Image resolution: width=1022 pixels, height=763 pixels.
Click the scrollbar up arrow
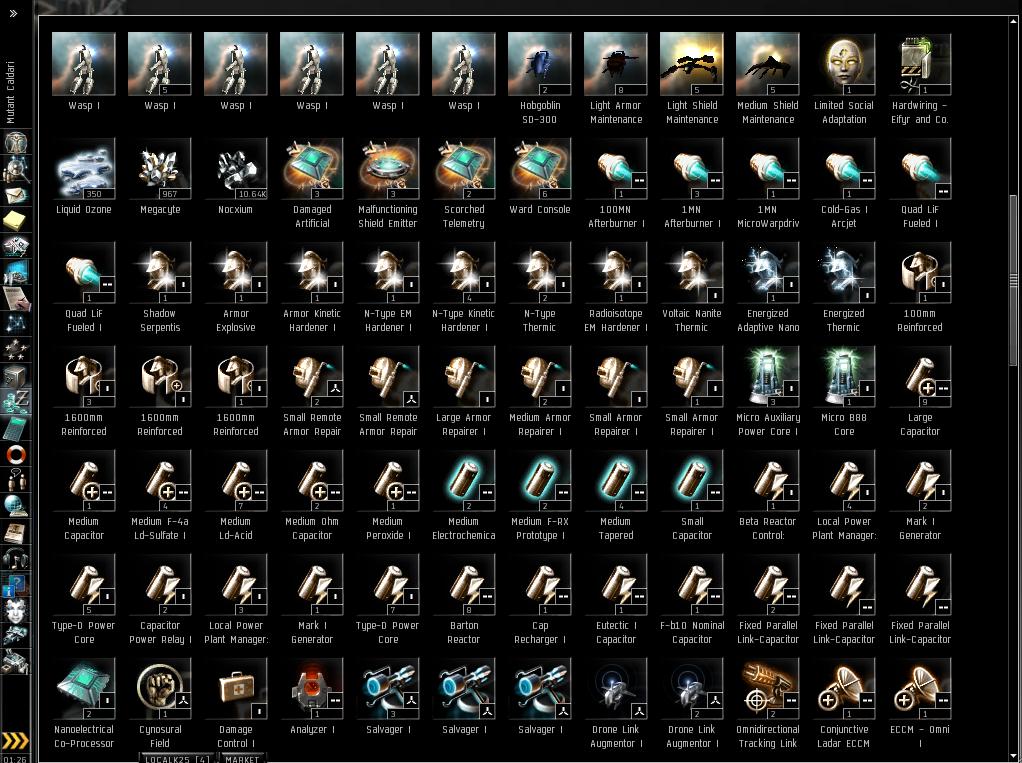pyautogui.click(x=1013, y=21)
